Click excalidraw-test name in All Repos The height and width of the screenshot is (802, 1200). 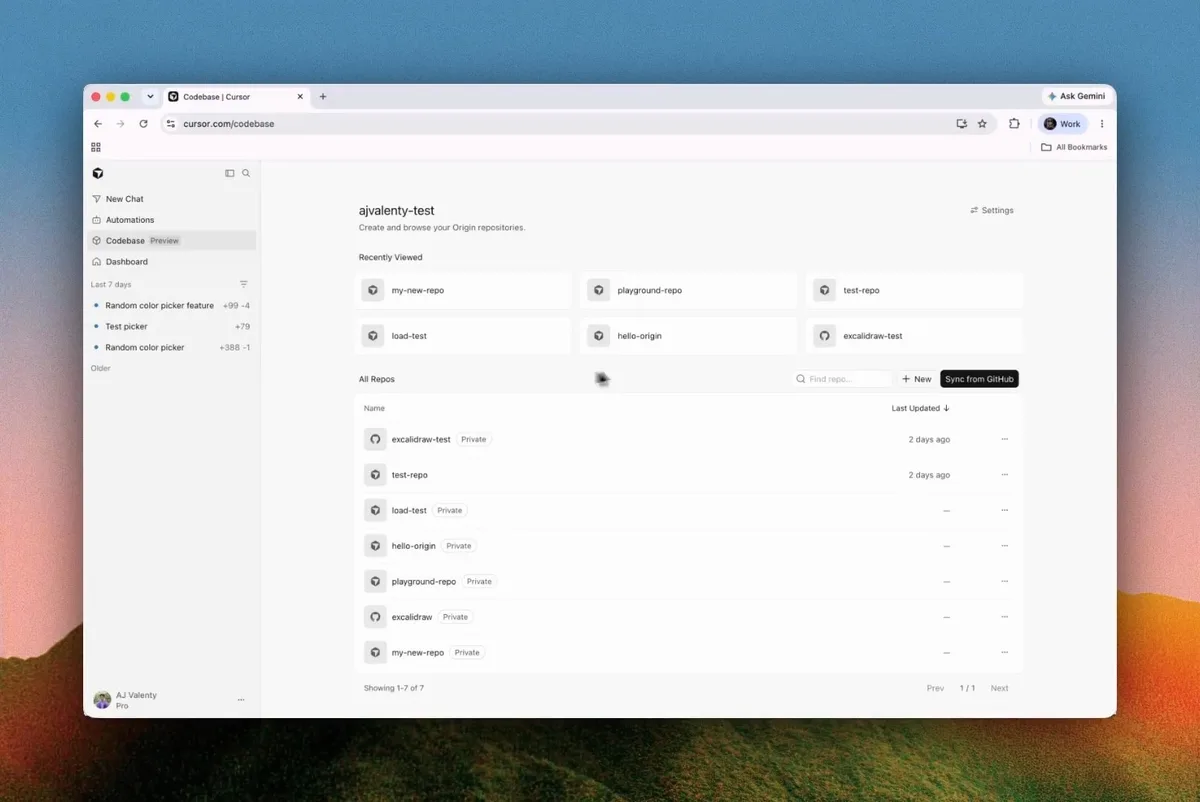tap(421, 439)
